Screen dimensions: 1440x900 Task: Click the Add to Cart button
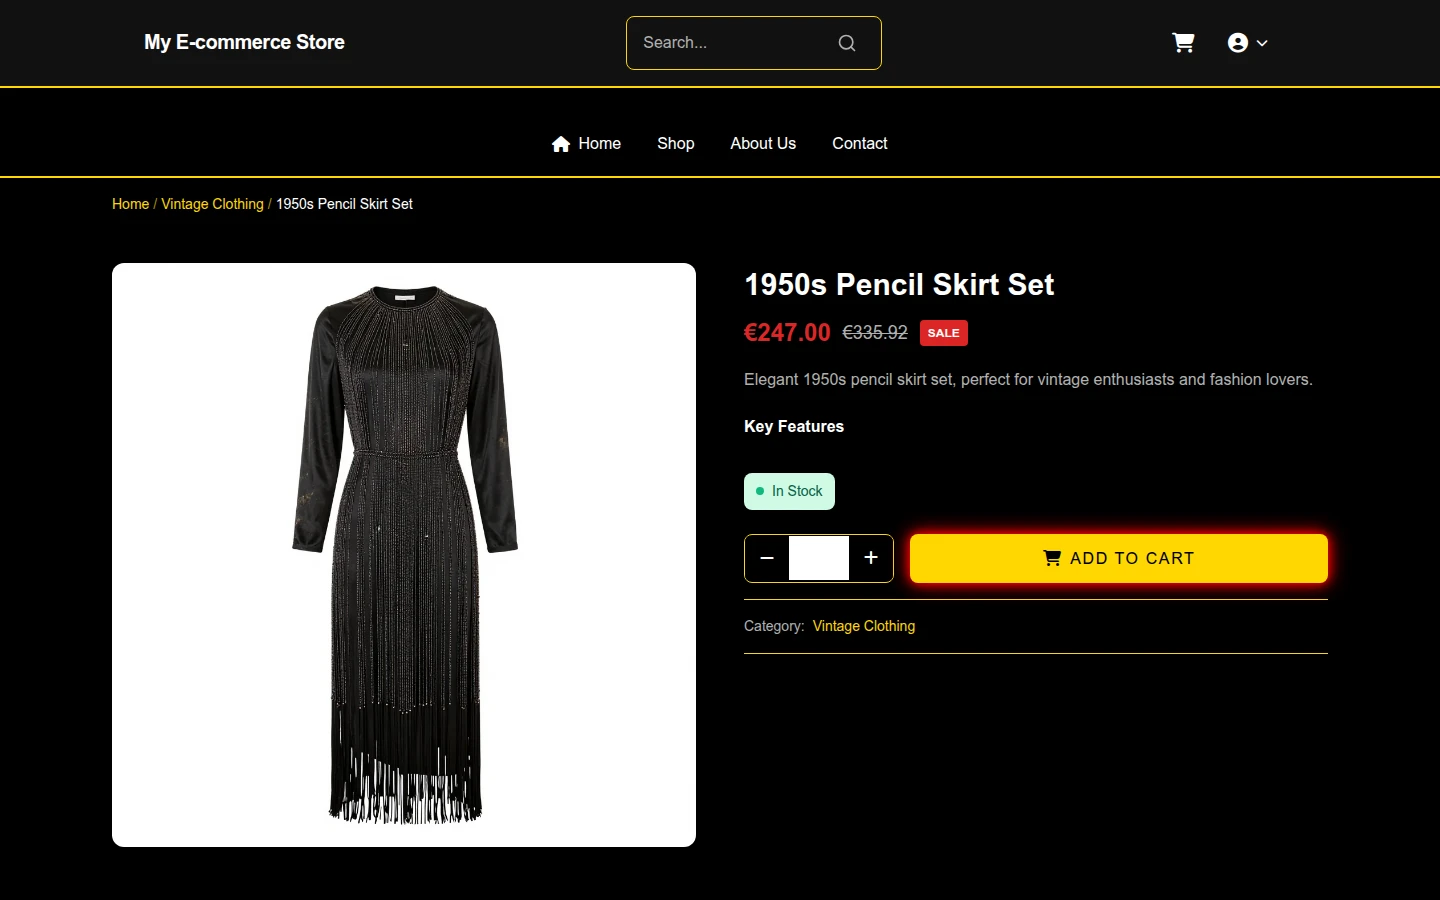pos(1119,558)
